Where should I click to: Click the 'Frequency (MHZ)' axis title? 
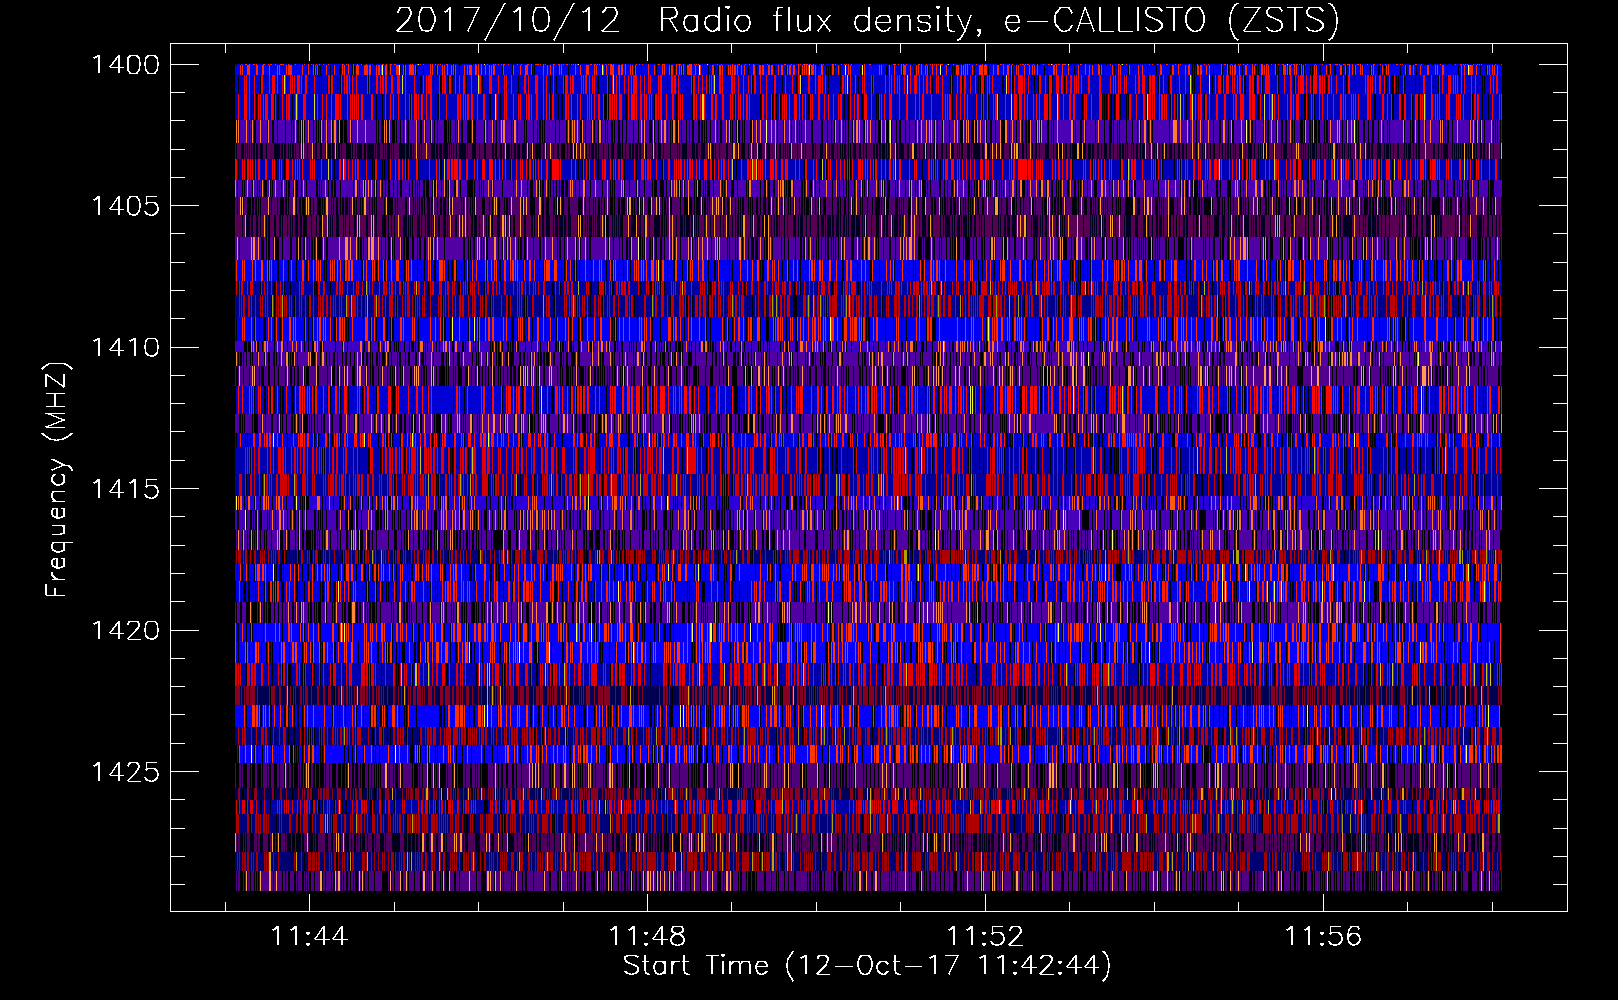tap(58, 480)
